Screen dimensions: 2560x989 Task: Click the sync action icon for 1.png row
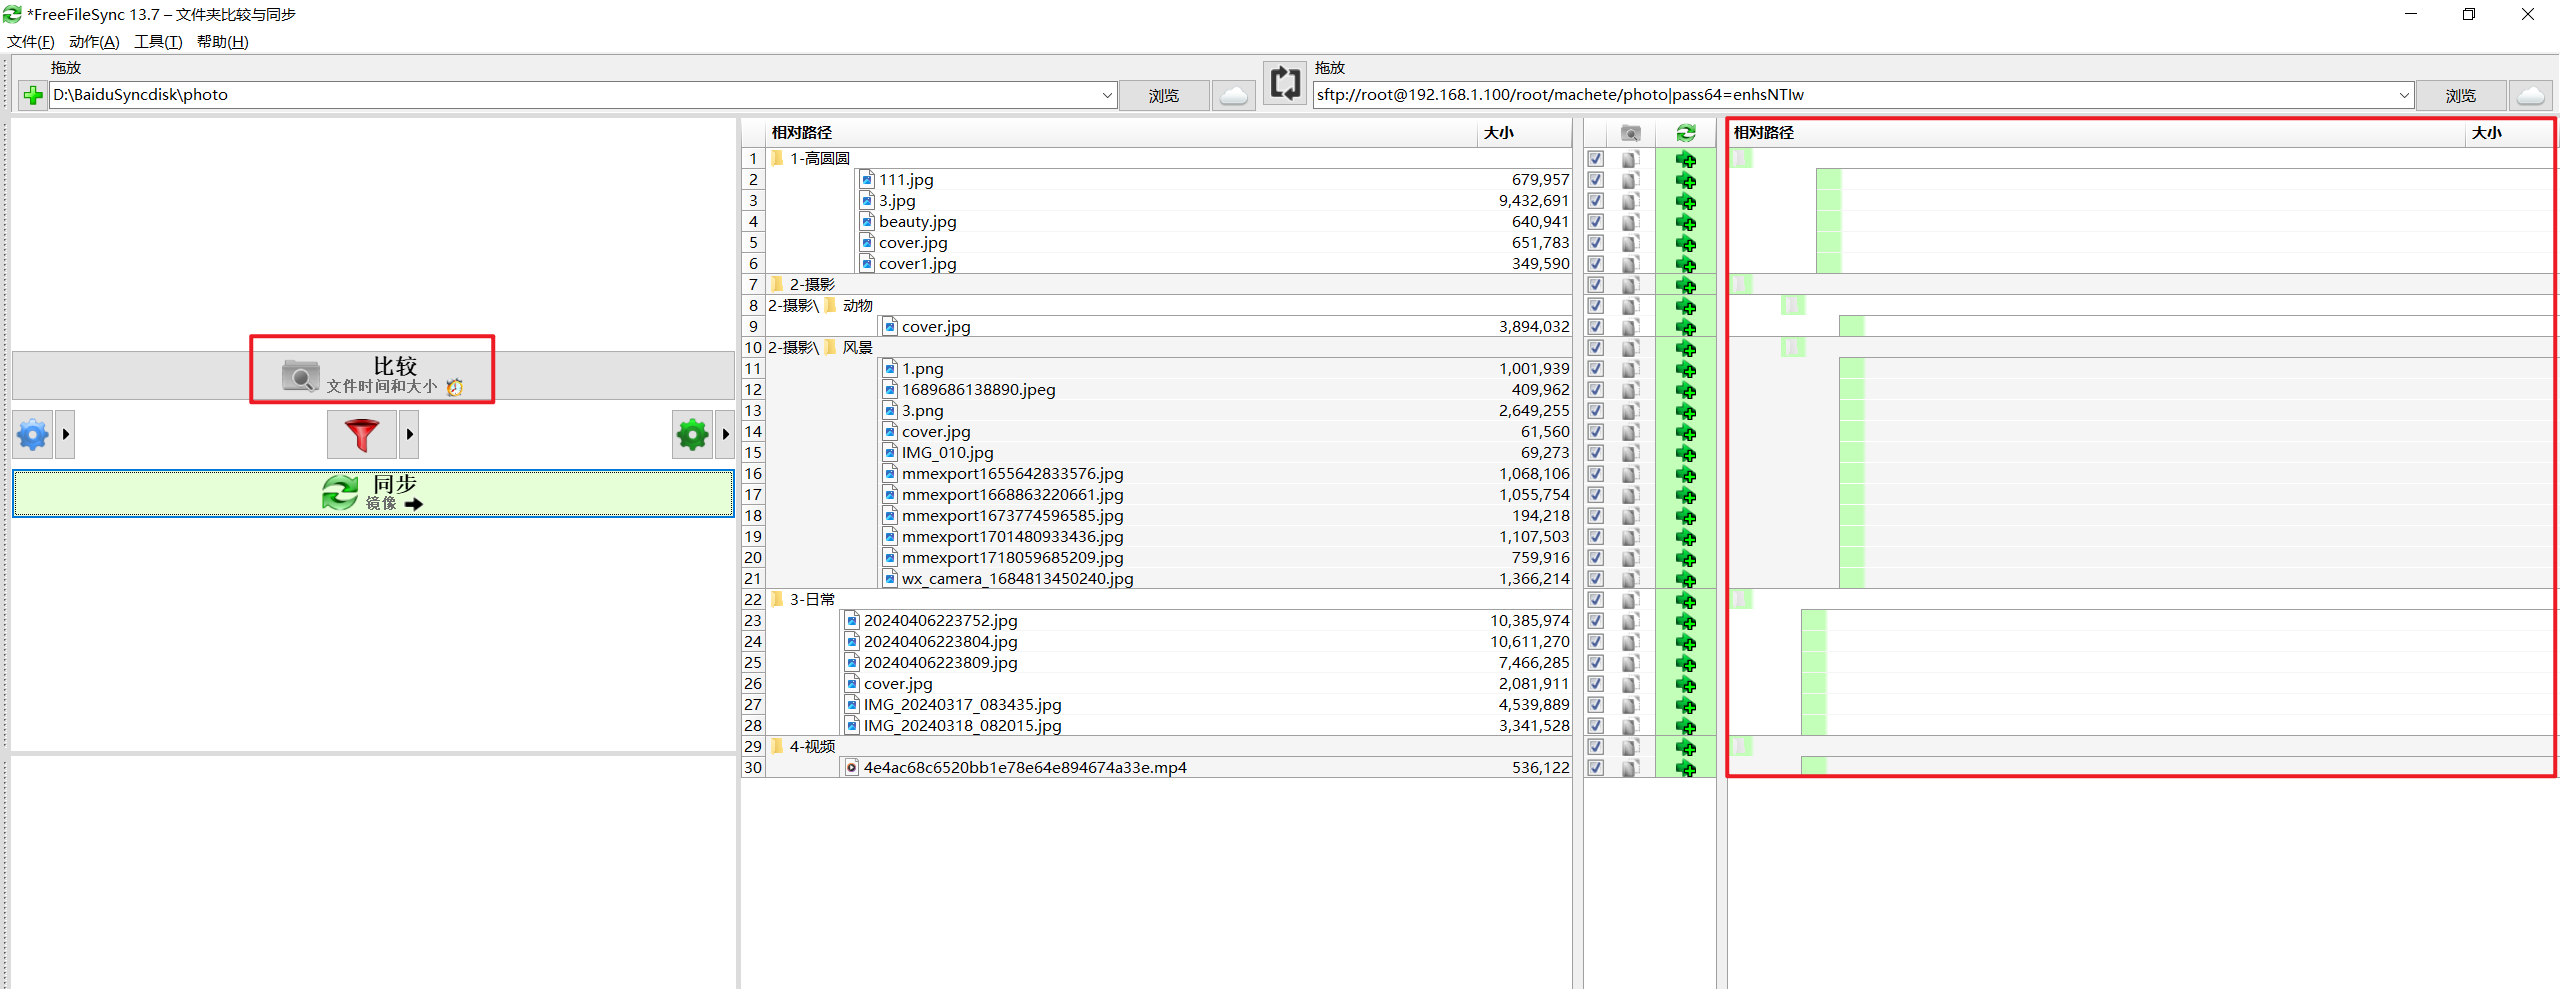[x=1686, y=369]
